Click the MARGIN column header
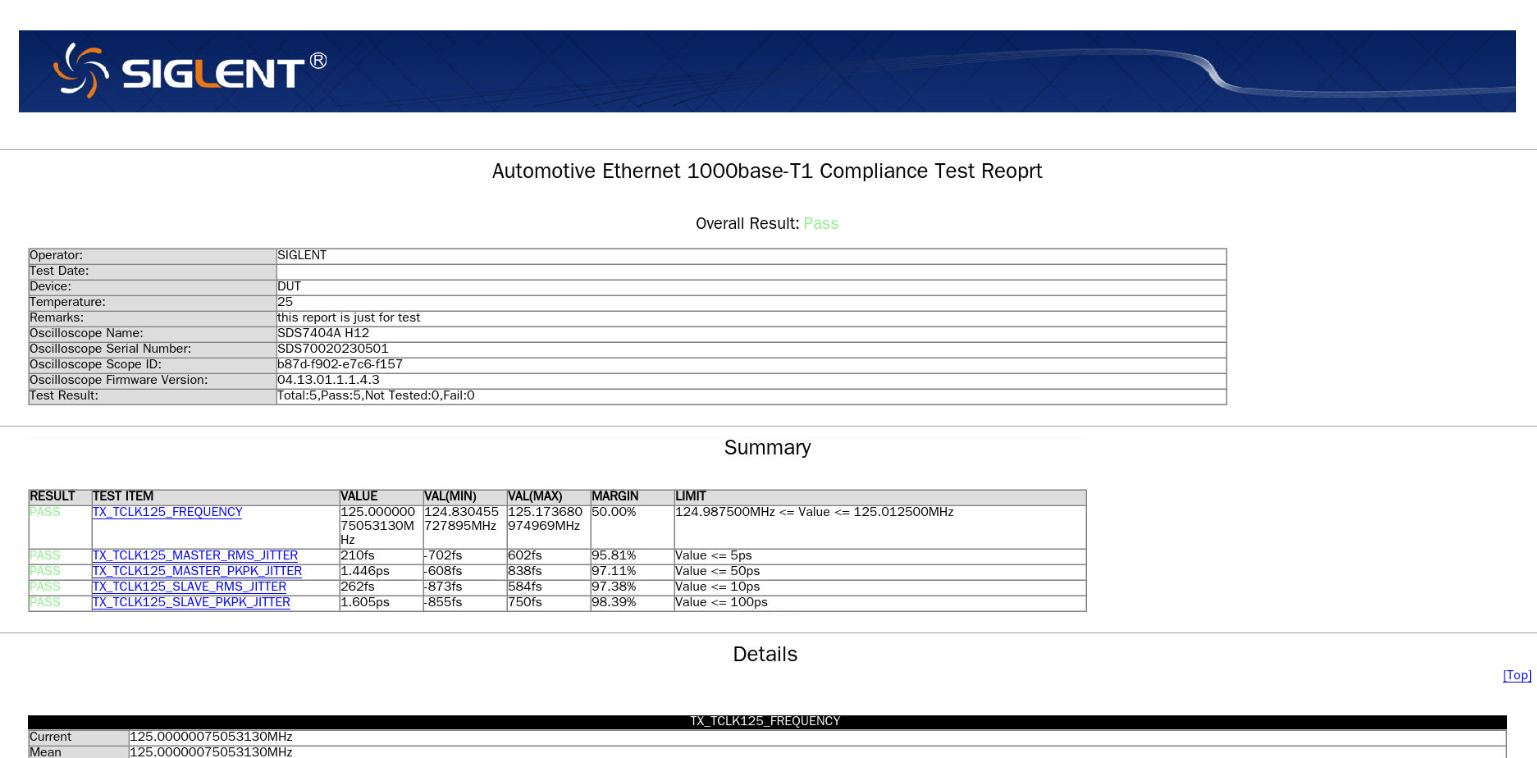1537x758 pixels. 614,497
